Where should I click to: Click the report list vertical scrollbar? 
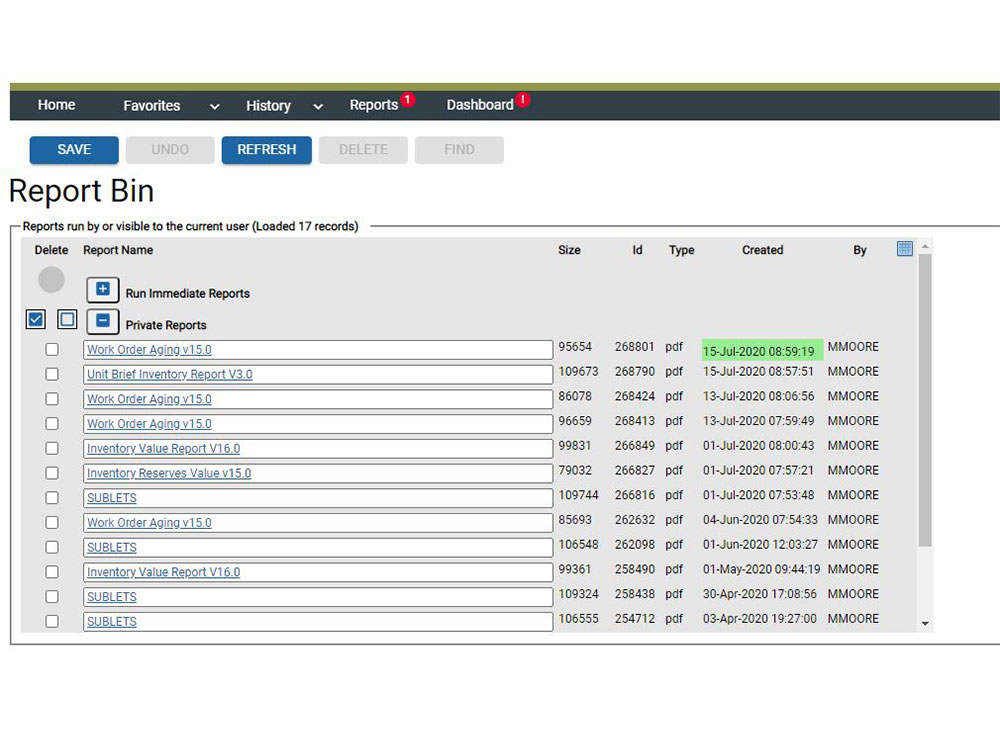pyautogui.click(x=925, y=400)
